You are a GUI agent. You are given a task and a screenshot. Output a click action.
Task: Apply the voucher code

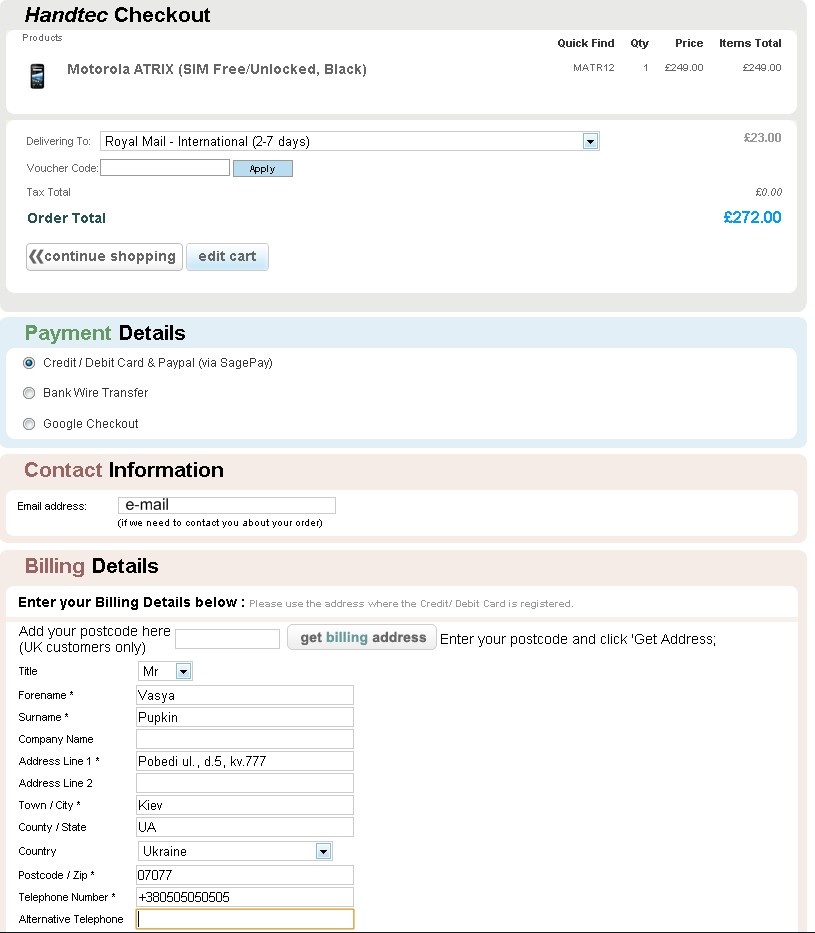[262, 169]
